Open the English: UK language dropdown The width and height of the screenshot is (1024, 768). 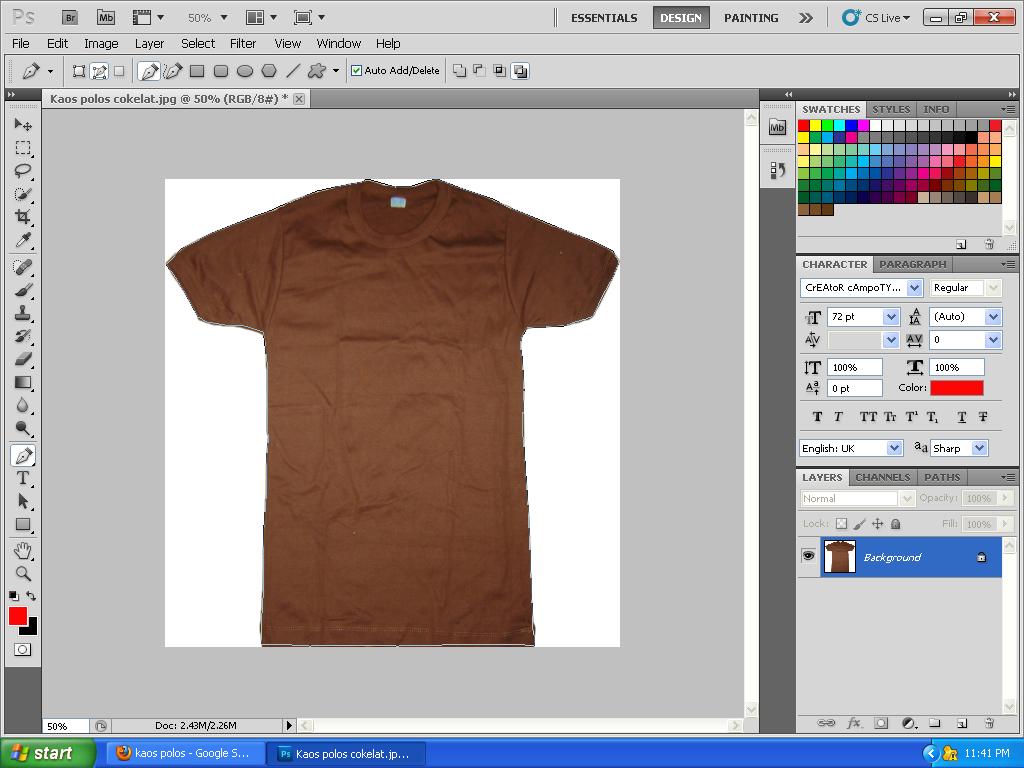pos(894,448)
